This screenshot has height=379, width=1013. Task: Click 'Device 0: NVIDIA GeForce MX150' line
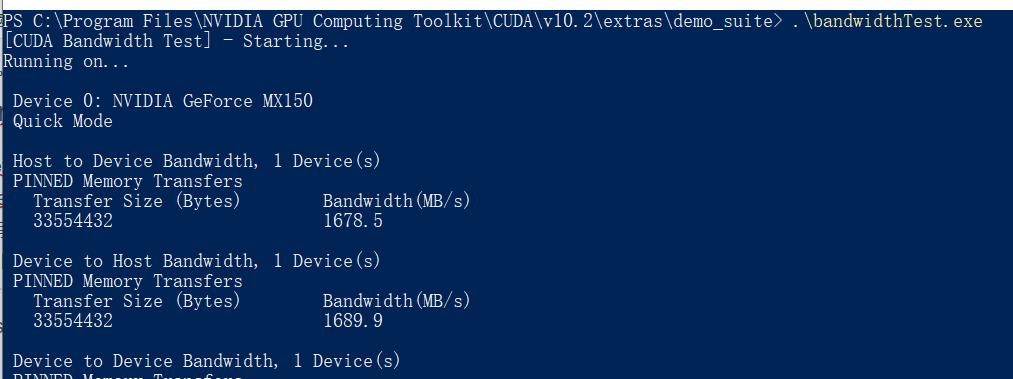click(163, 101)
